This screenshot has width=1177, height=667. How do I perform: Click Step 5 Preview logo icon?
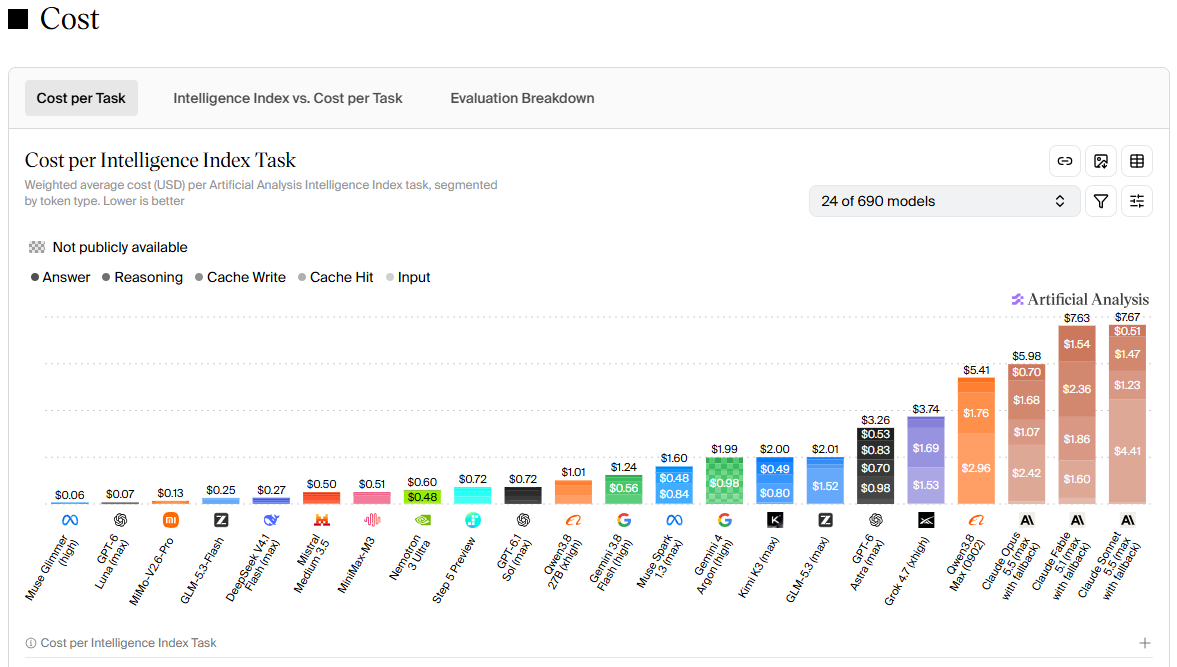(472, 520)
